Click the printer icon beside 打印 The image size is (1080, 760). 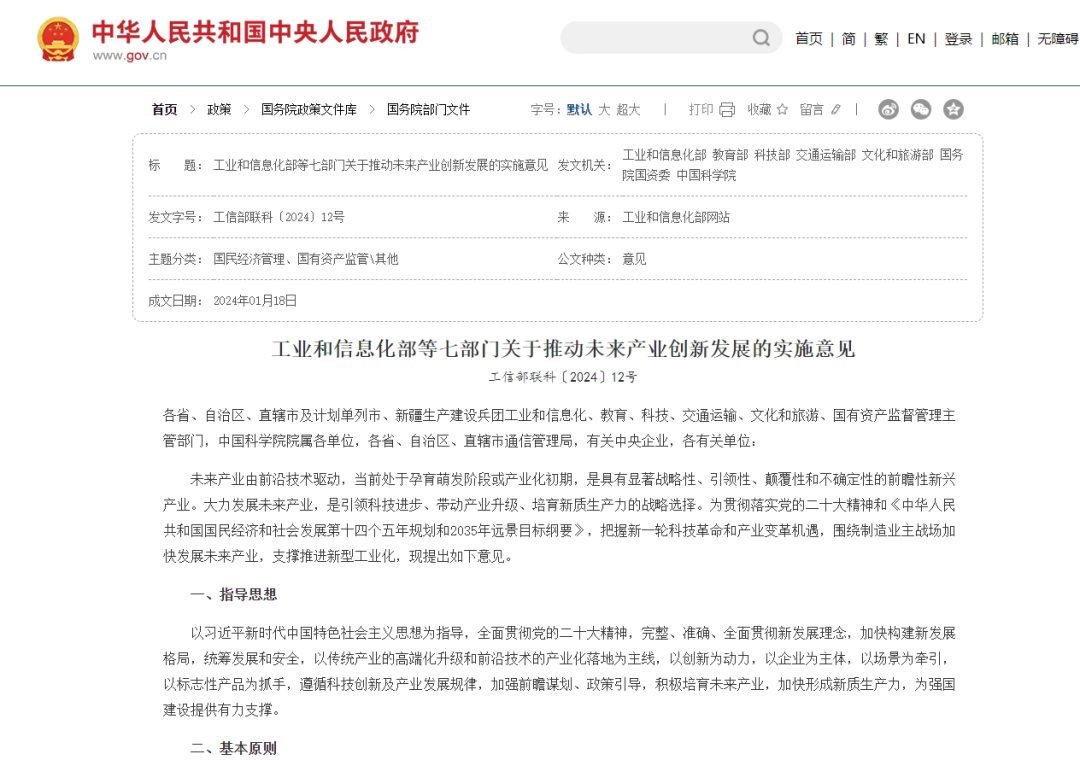(727, 110)
